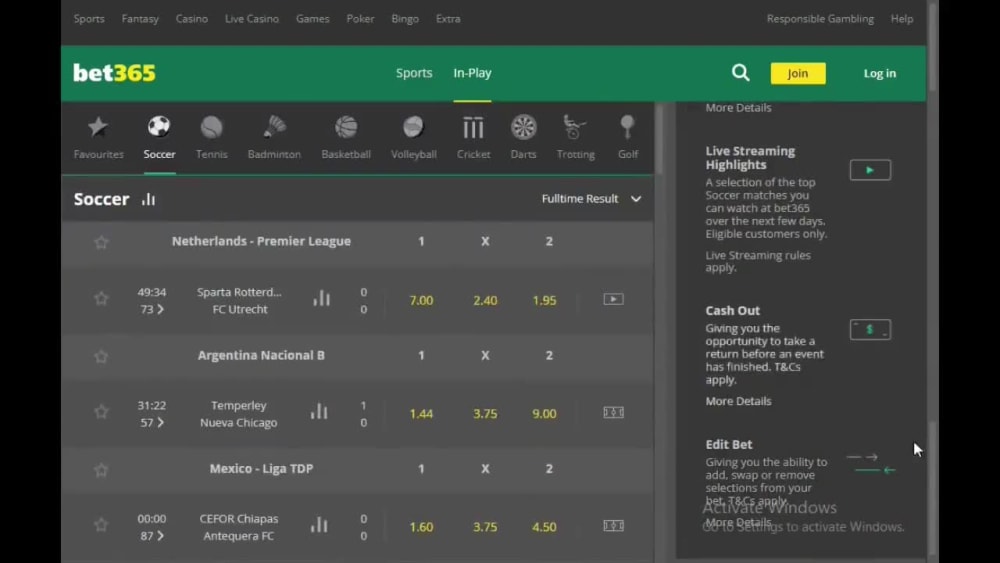Favourite the Mexico Liga TDP league
This screenshot has height=563, width=1000.
(x=101, y=470)
